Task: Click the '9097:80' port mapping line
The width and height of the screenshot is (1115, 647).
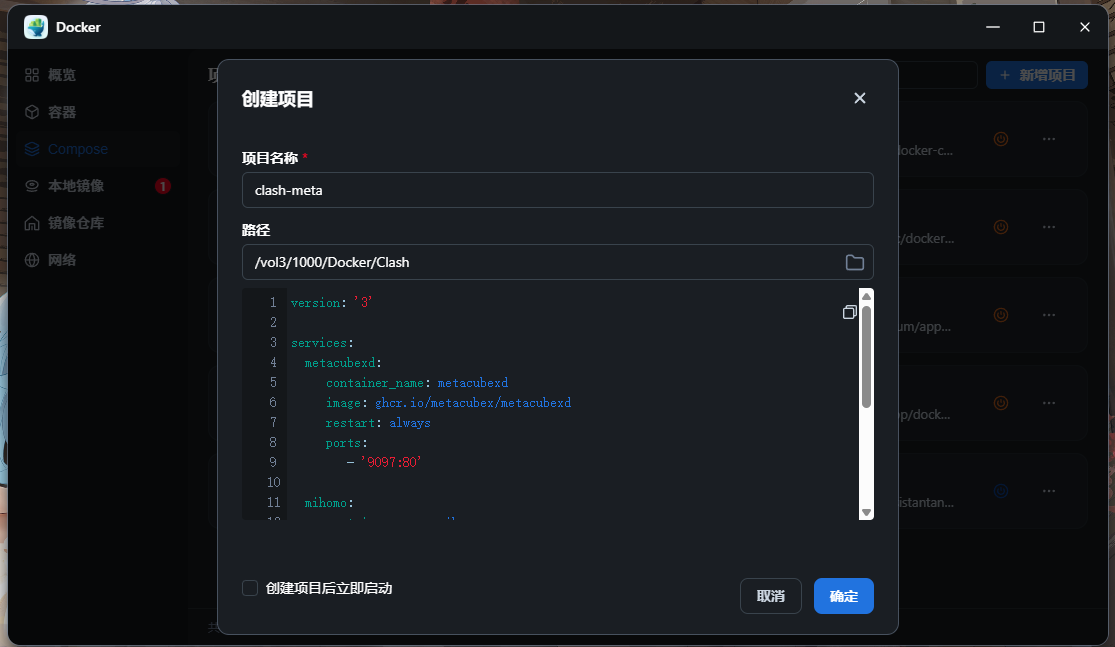Action: [384, 462]
